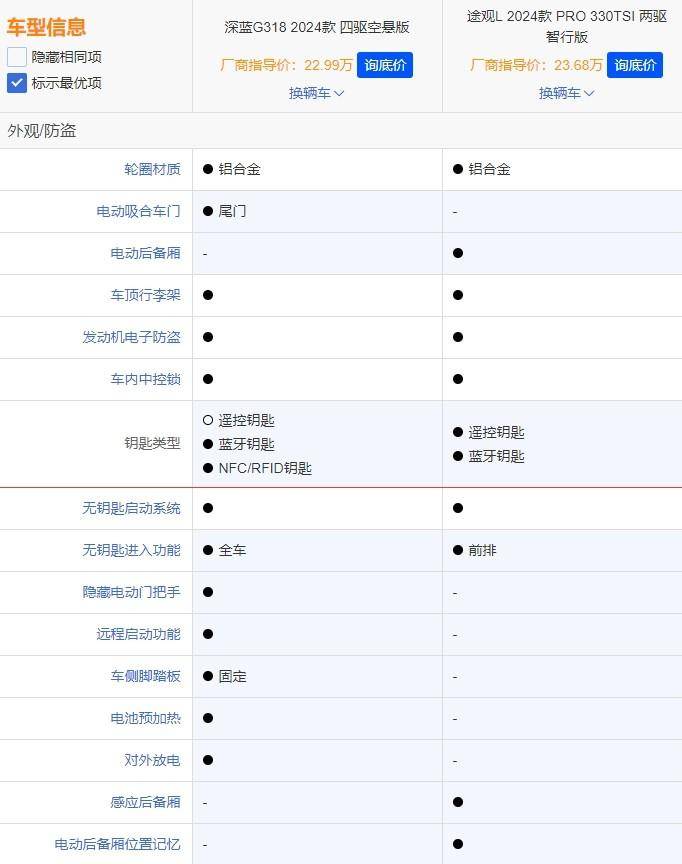The width and height of the screenshot is (682, 864).
Task: Open the 车顶行李架 parameter label
Action: click(145, 296)
